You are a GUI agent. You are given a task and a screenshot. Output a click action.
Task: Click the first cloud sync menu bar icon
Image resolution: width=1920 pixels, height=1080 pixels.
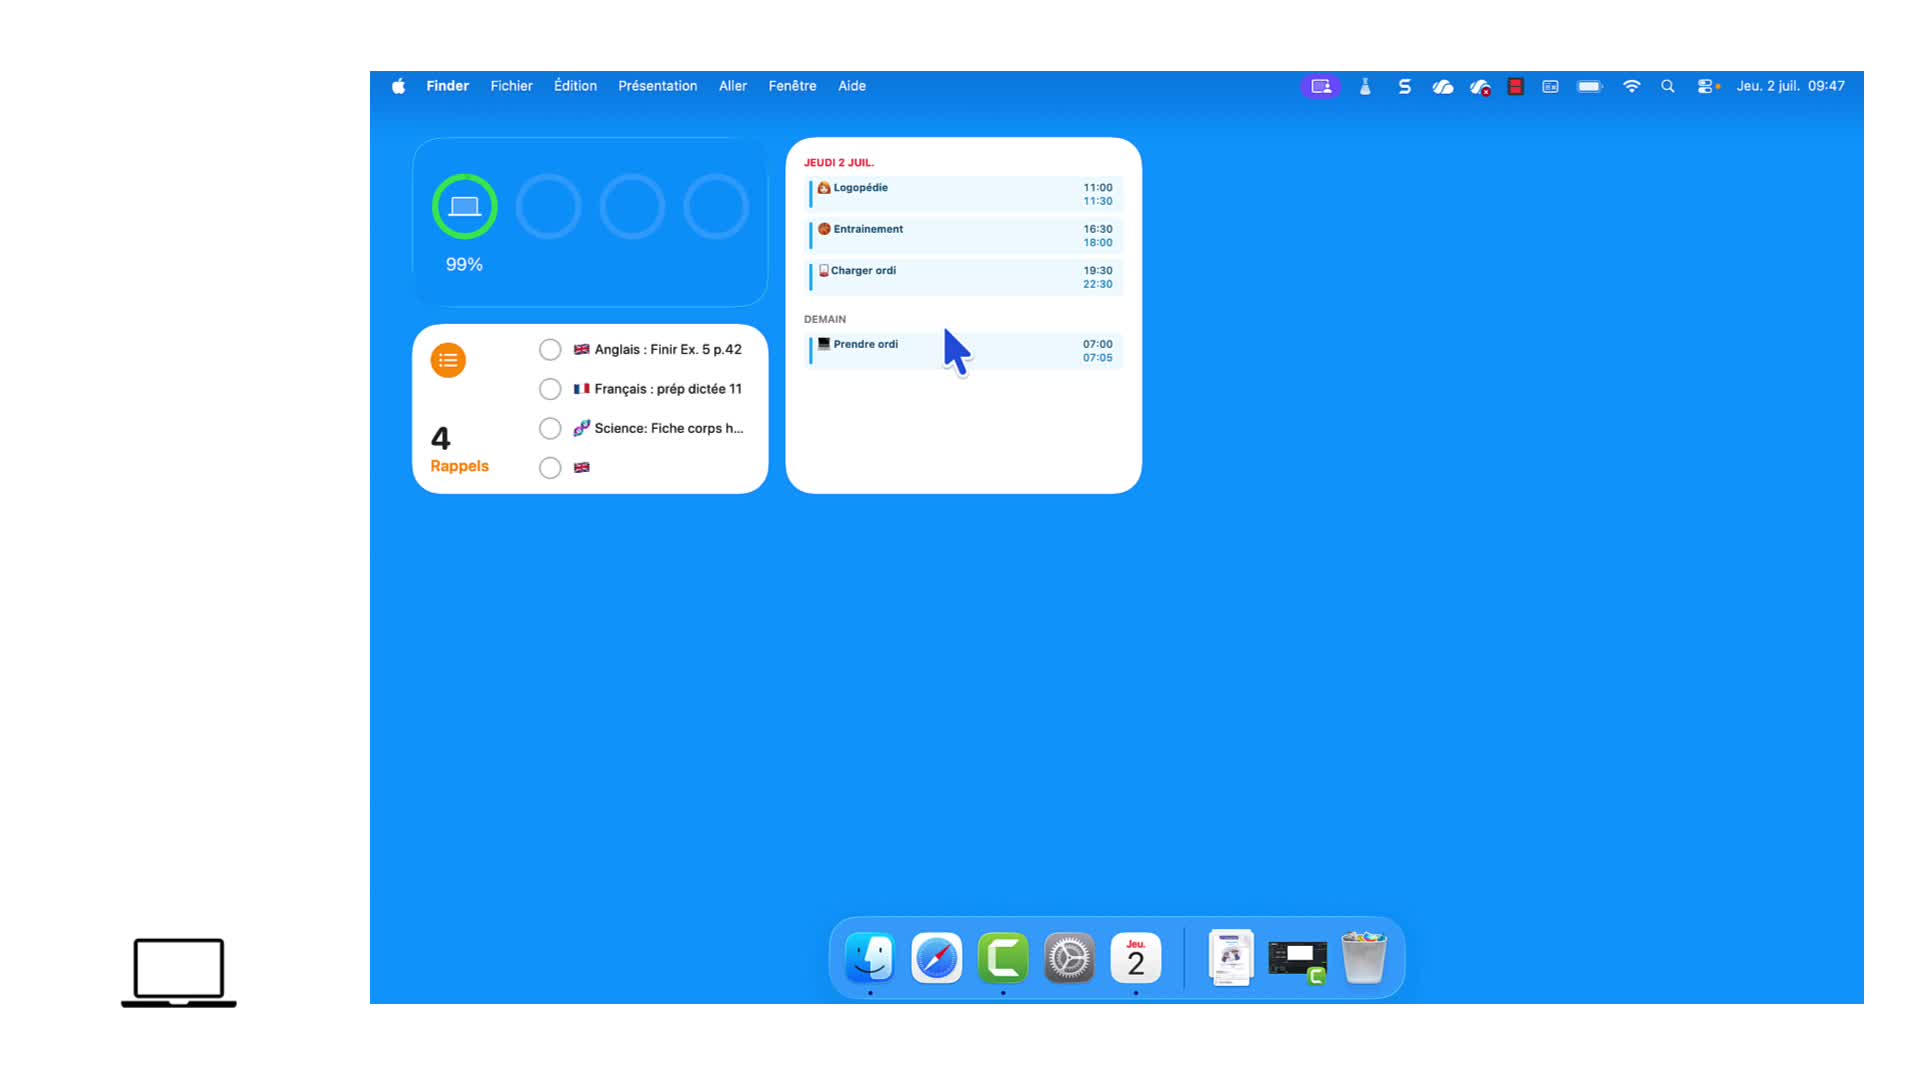(1442, 86)
